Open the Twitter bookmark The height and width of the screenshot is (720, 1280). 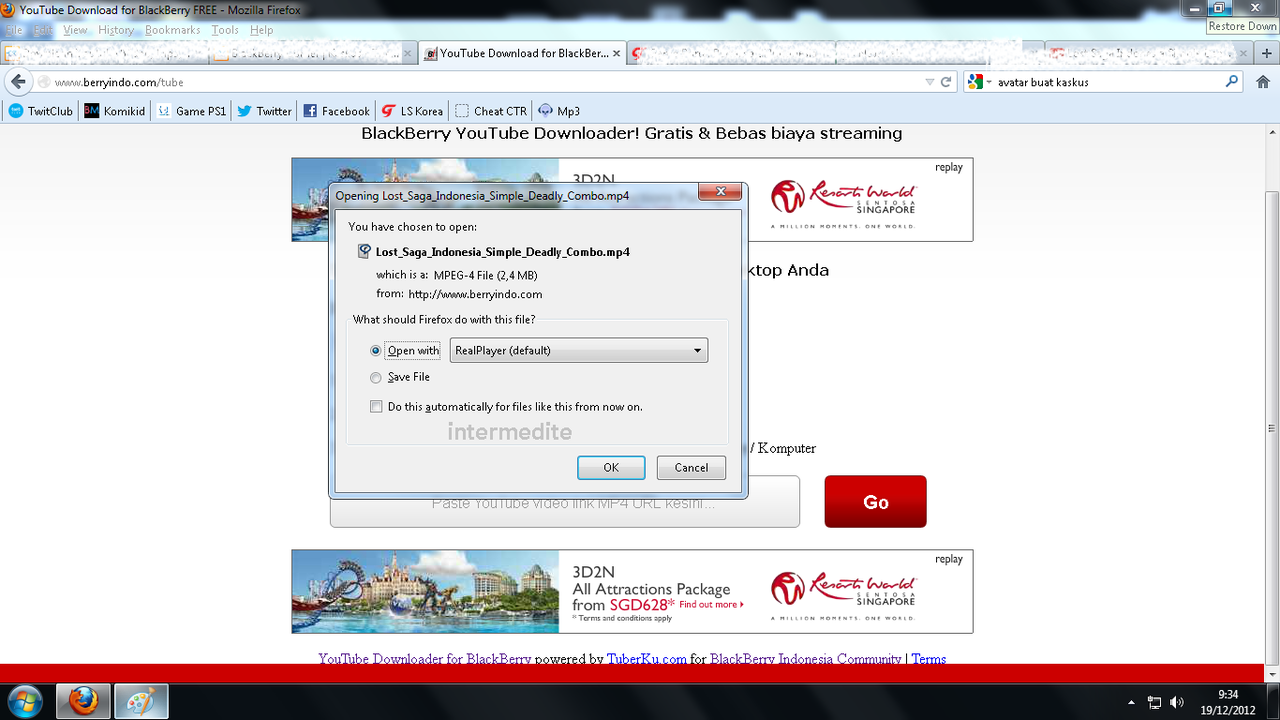264,111
